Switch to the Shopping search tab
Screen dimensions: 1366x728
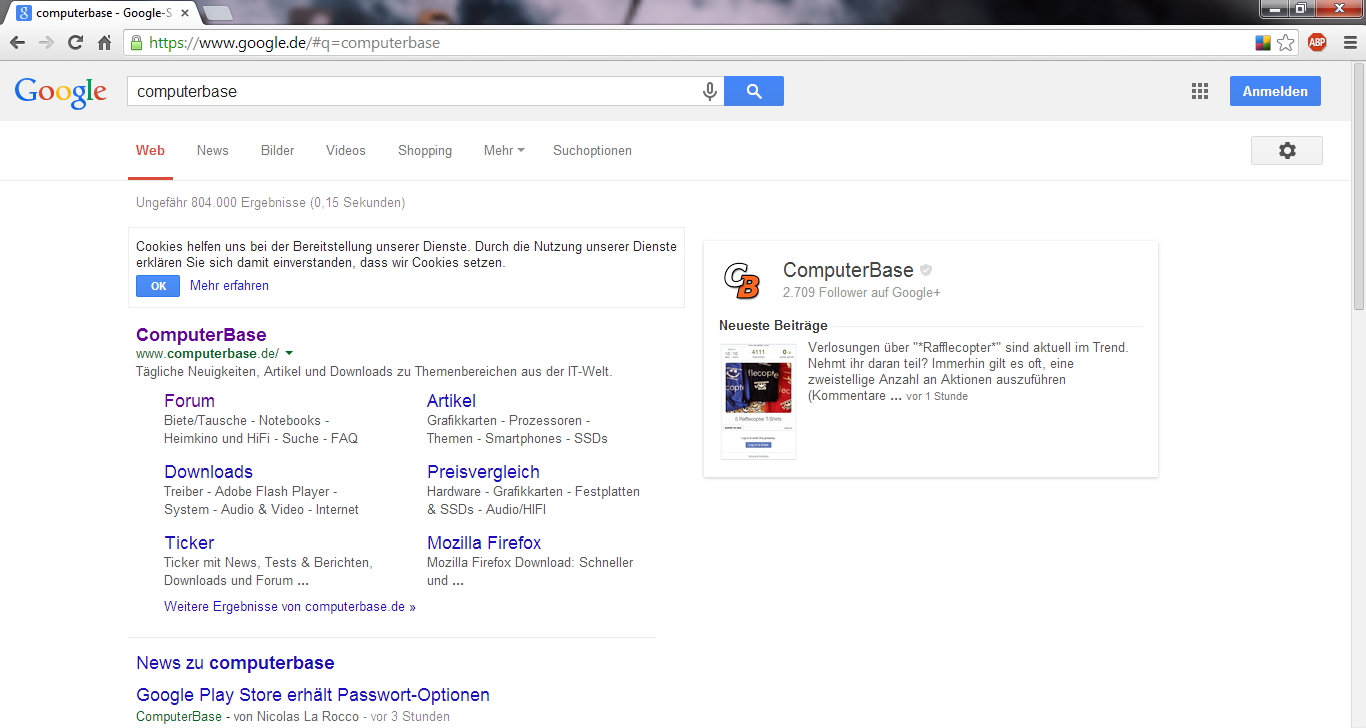pos(425,151)
